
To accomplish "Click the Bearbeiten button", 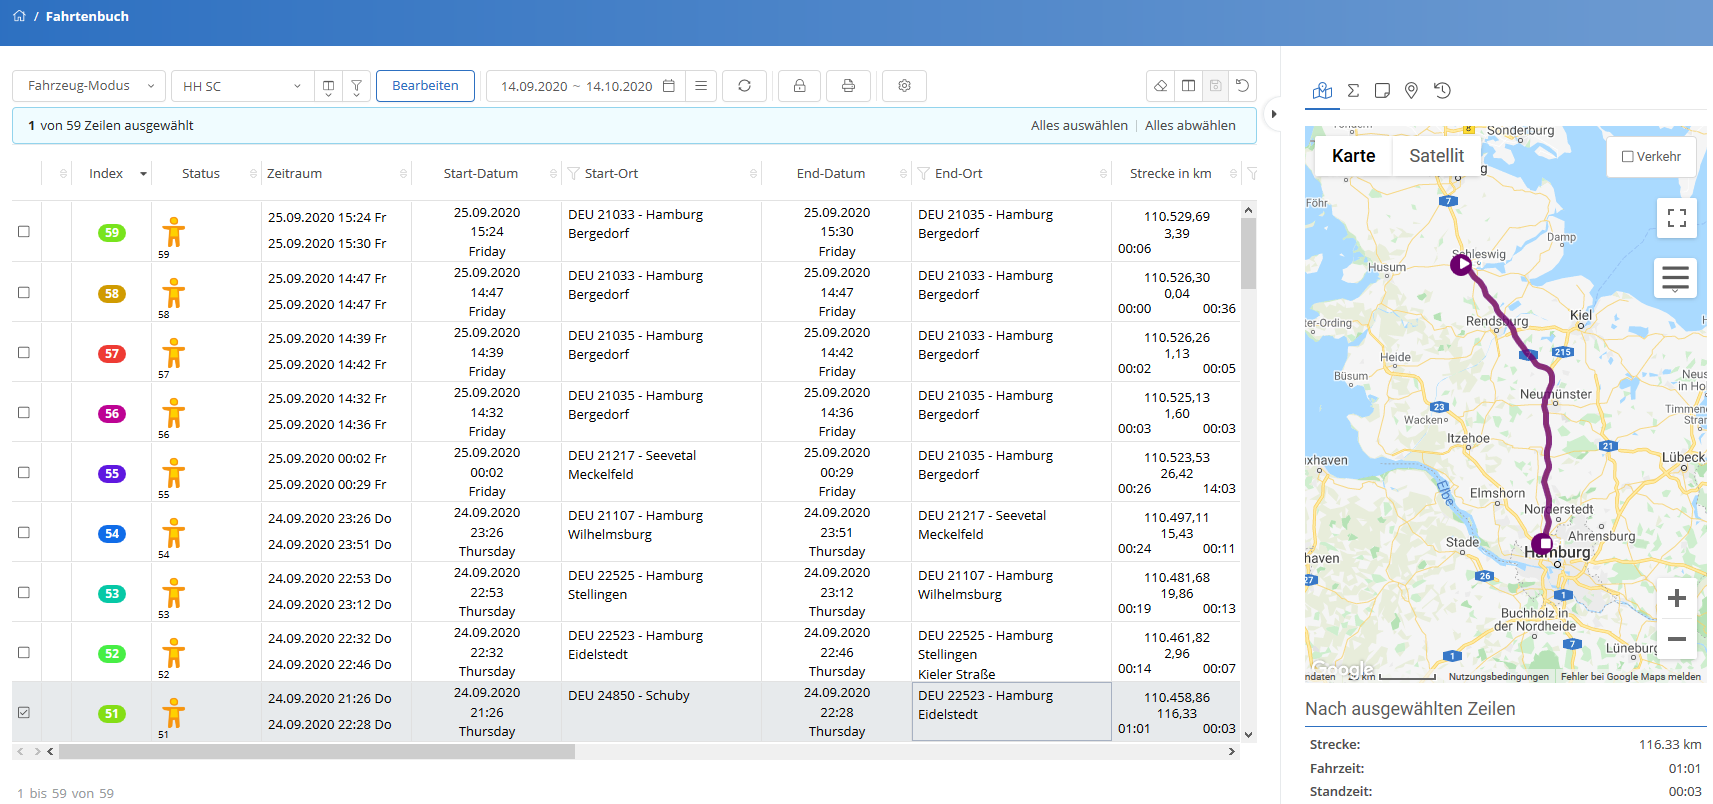I will [x=425, y=86].
